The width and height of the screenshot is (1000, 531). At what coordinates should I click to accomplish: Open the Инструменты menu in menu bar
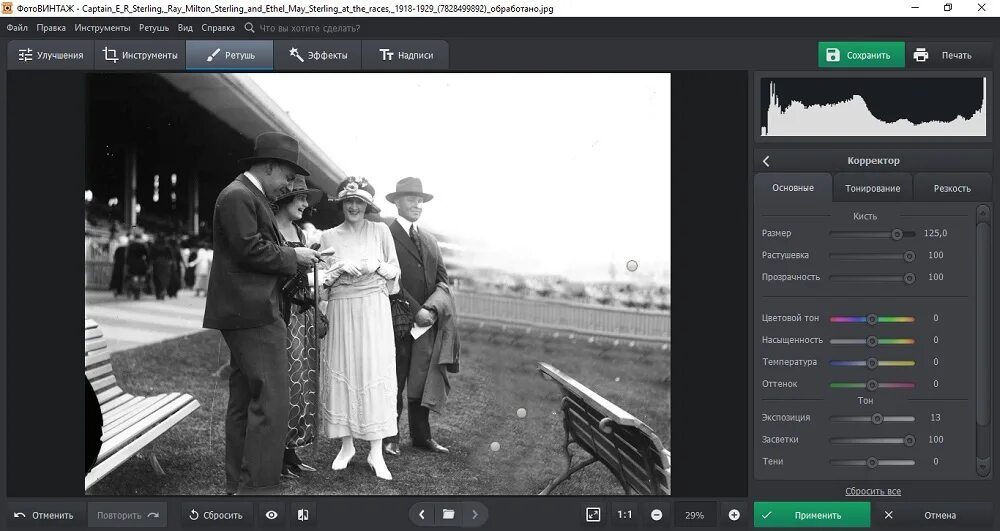click(102, 28)
